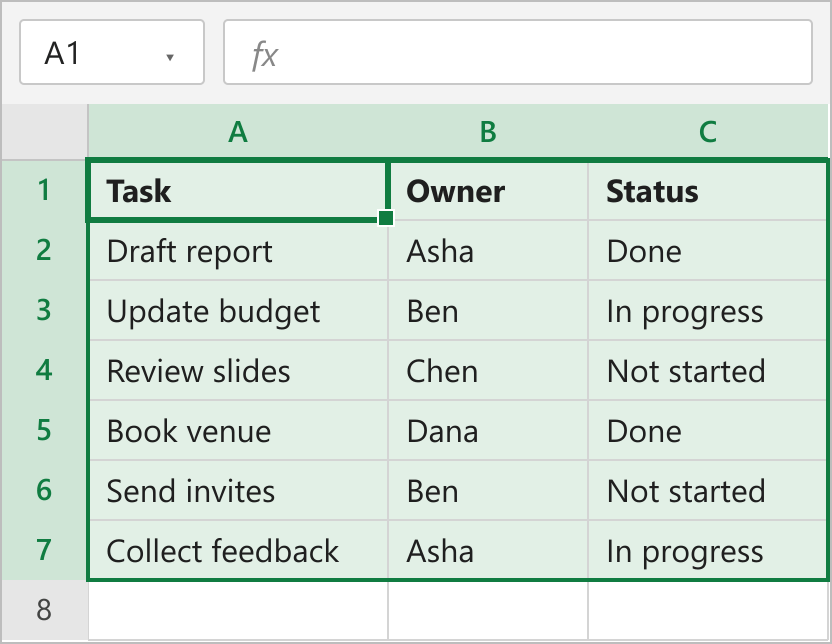This screenshot has width=832, height=644.
Task: Select the Send invites cell
Action: click(238, 490)
